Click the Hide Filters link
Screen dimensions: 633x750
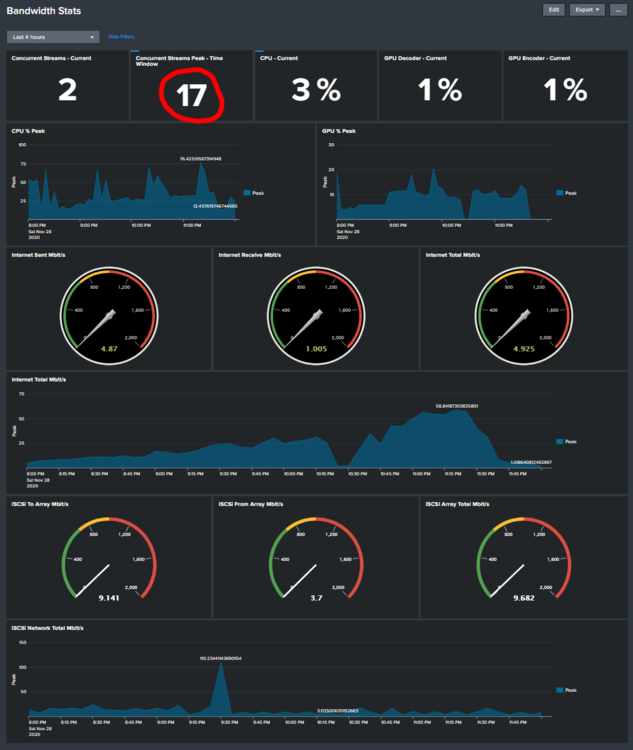pyautogui.click(x=121, y=37)
